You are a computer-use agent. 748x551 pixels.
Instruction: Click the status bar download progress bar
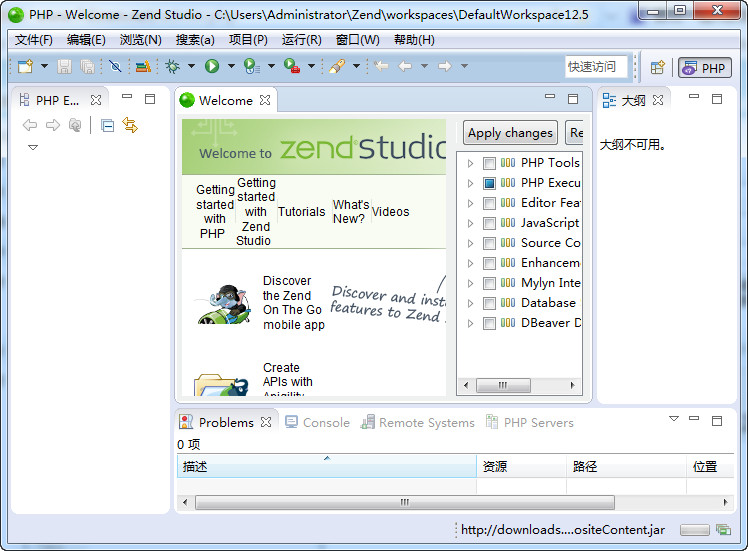[695, 530]
